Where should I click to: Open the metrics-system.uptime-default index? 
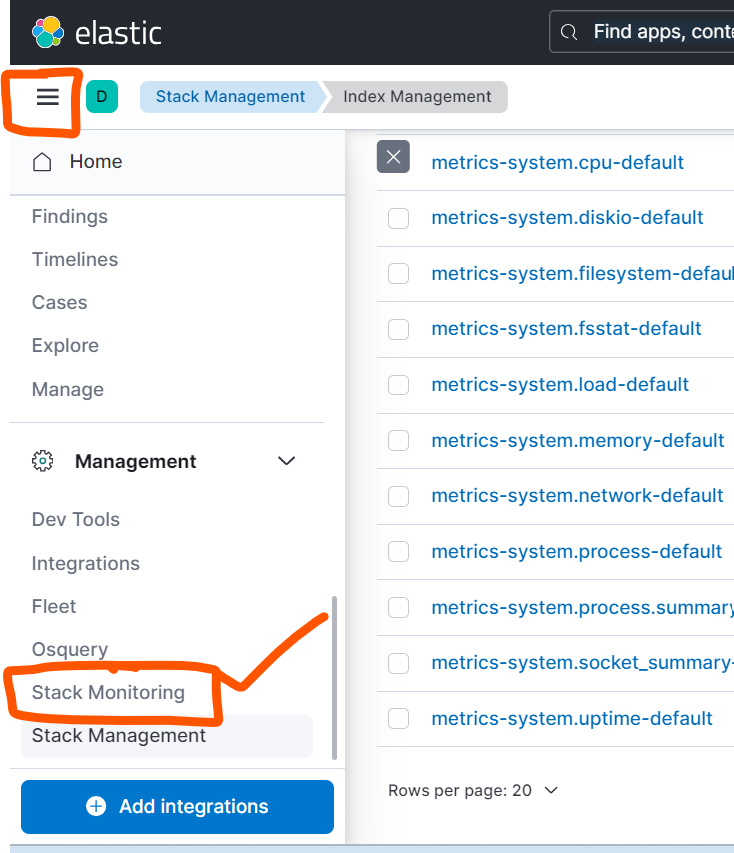pyautogui.click(x=572, y=719)
